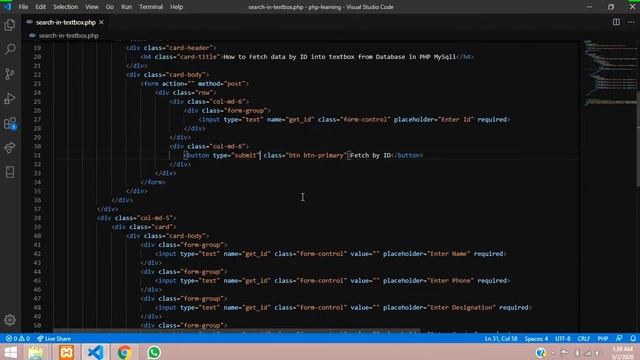Open the Go menu

(x=110, y=7)
